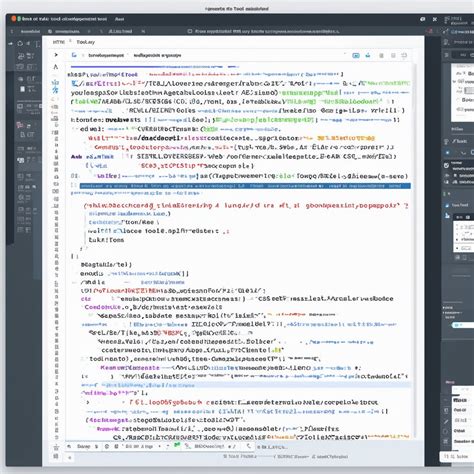The height and width of the screenshot is (474, 474).
Task: Click the blue file icon in the breadcrumb row
Action: pos(74,55)
